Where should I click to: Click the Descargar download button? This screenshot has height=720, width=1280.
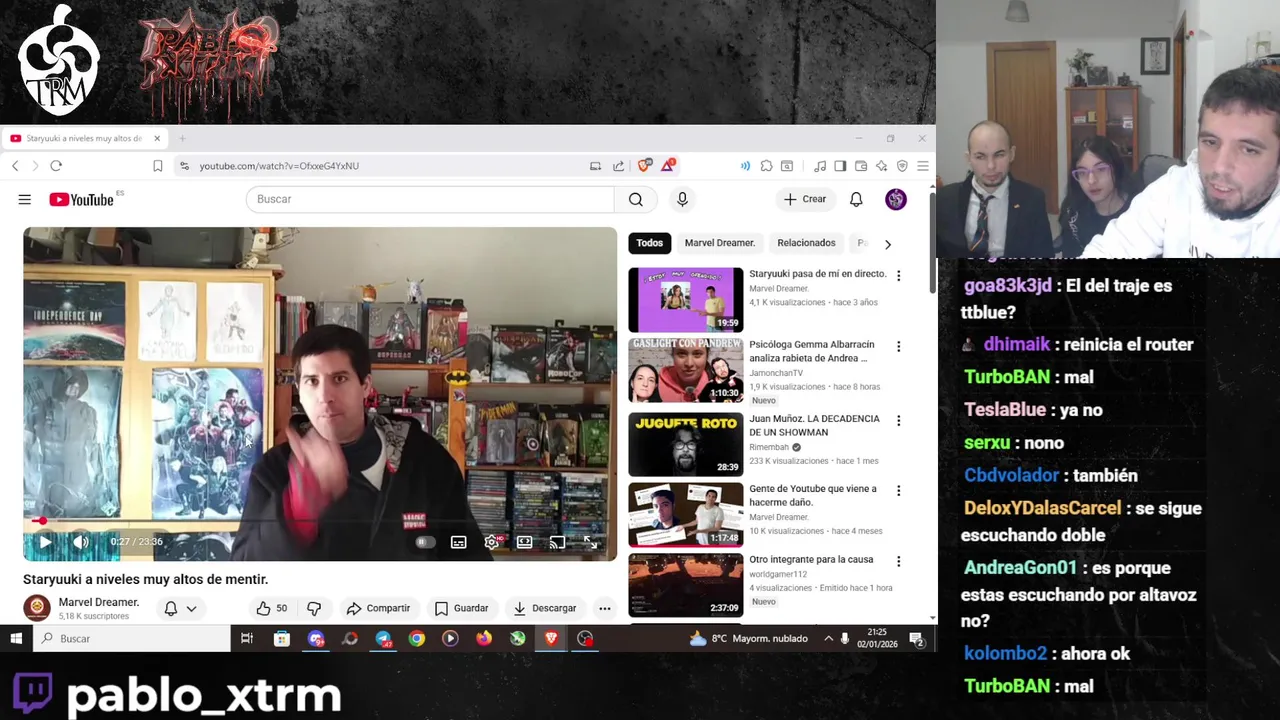click(x=544, y=608)
